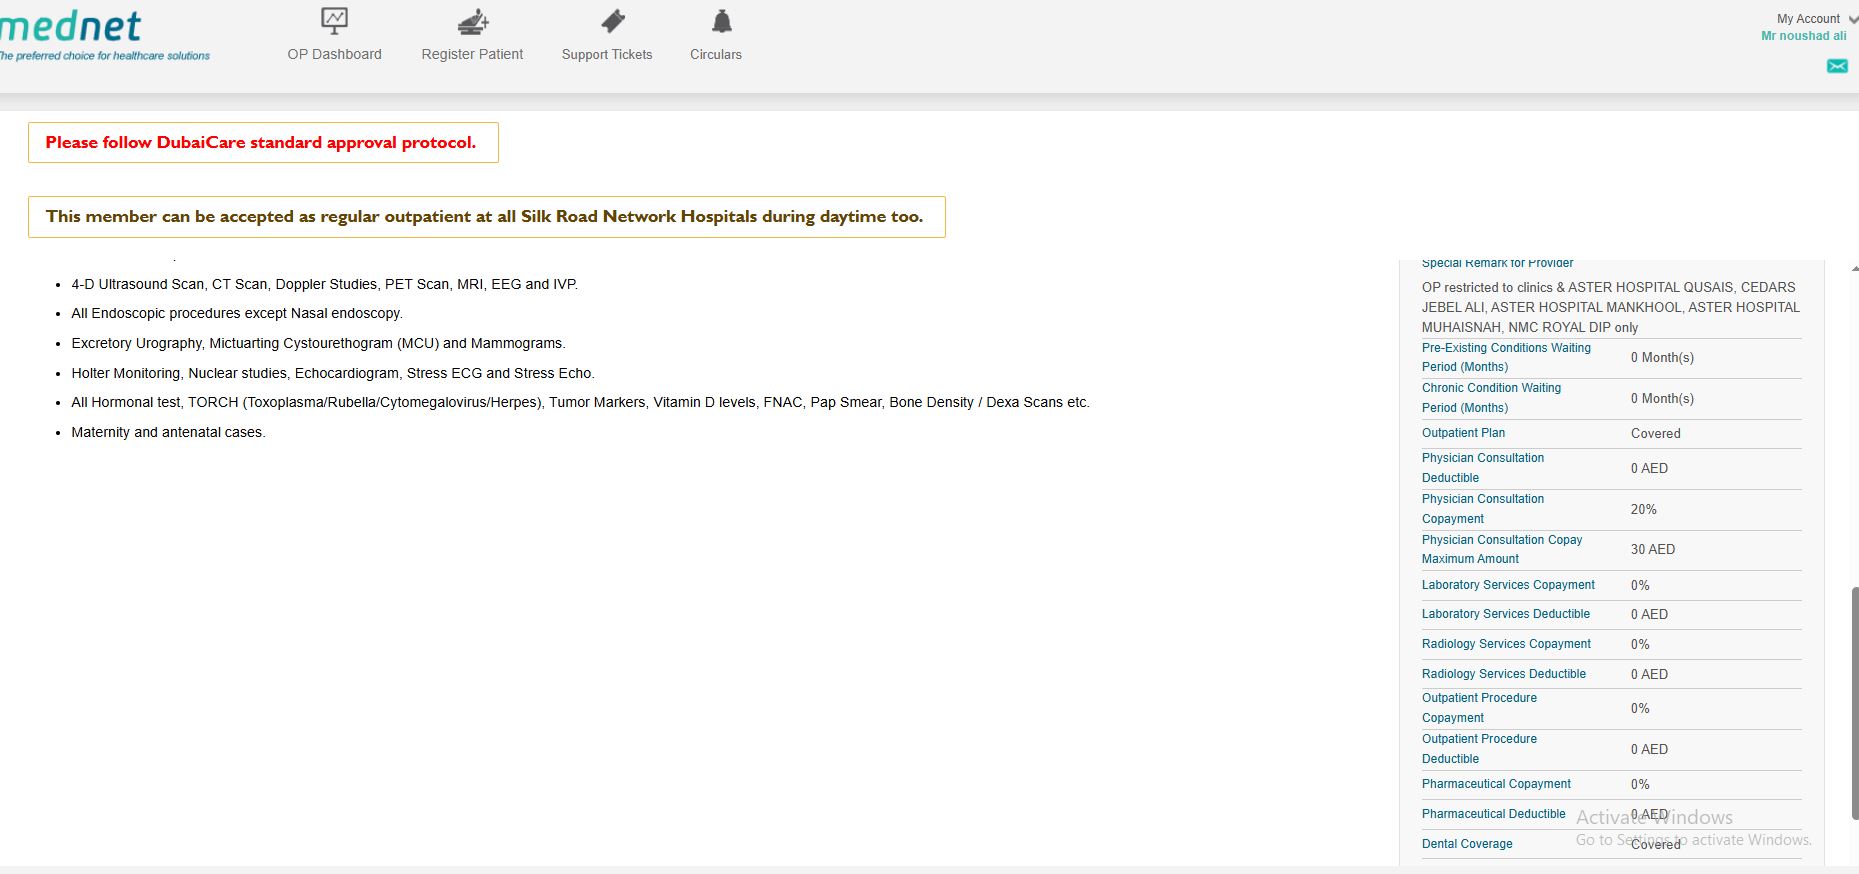
Task: Click Physician Consultation Deductible label
Action: point(1483,468)
